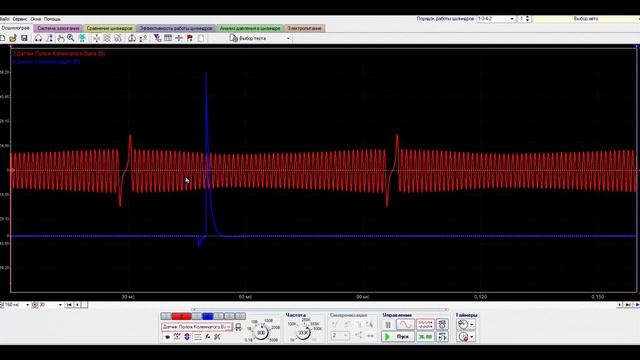640x360 pixels.
Task: Toggle the last gray channel selector button
Action: tap(240, 316)
